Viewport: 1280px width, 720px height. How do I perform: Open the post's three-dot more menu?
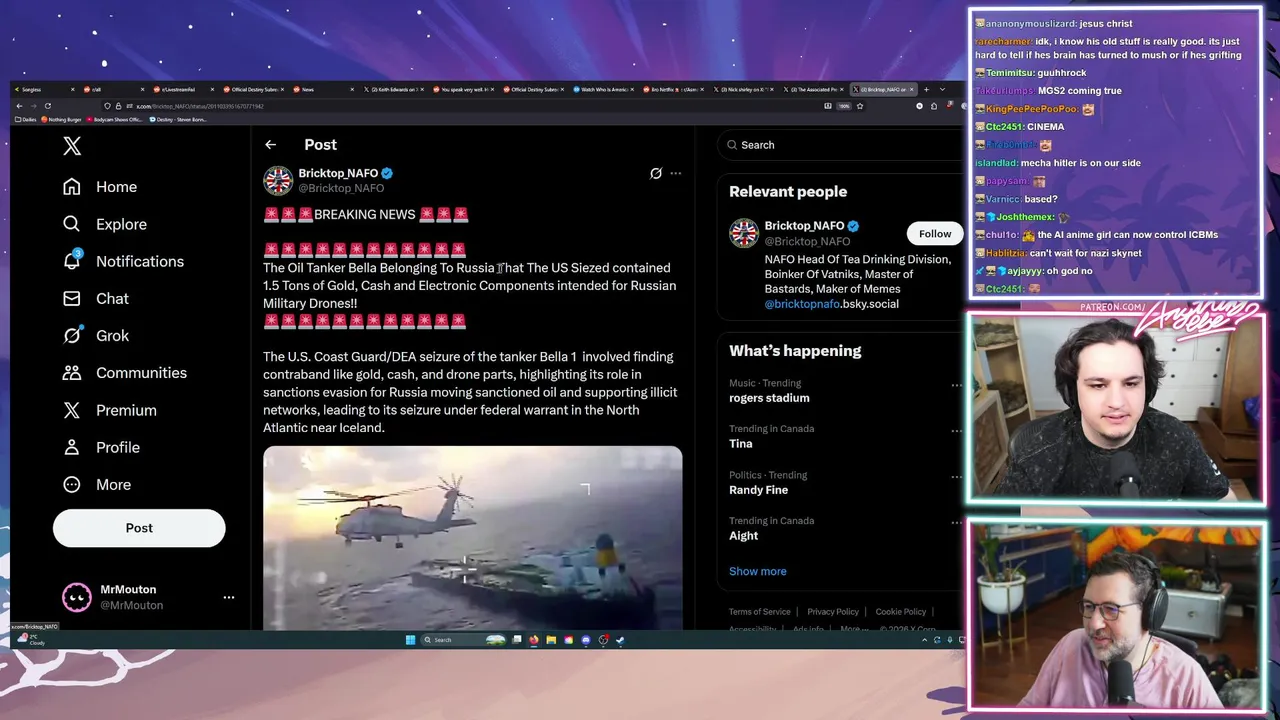pos(676,173)
